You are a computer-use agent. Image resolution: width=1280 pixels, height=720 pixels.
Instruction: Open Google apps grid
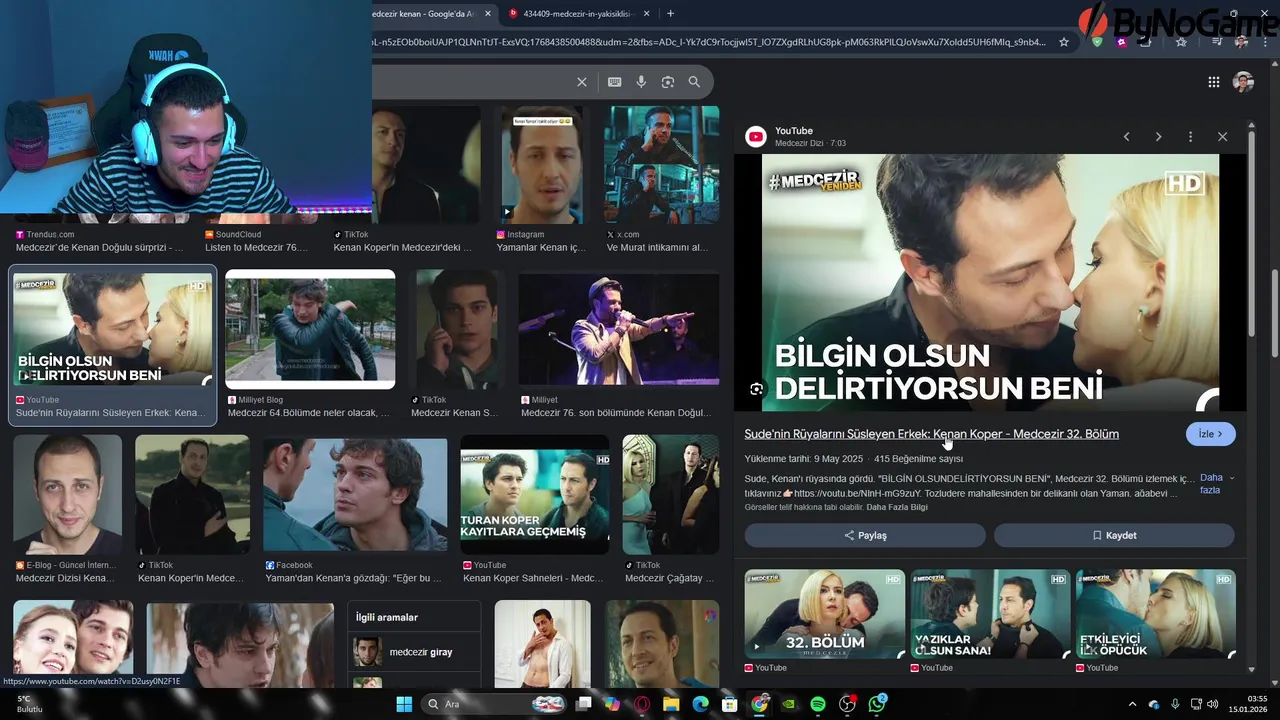[1214, 82]
